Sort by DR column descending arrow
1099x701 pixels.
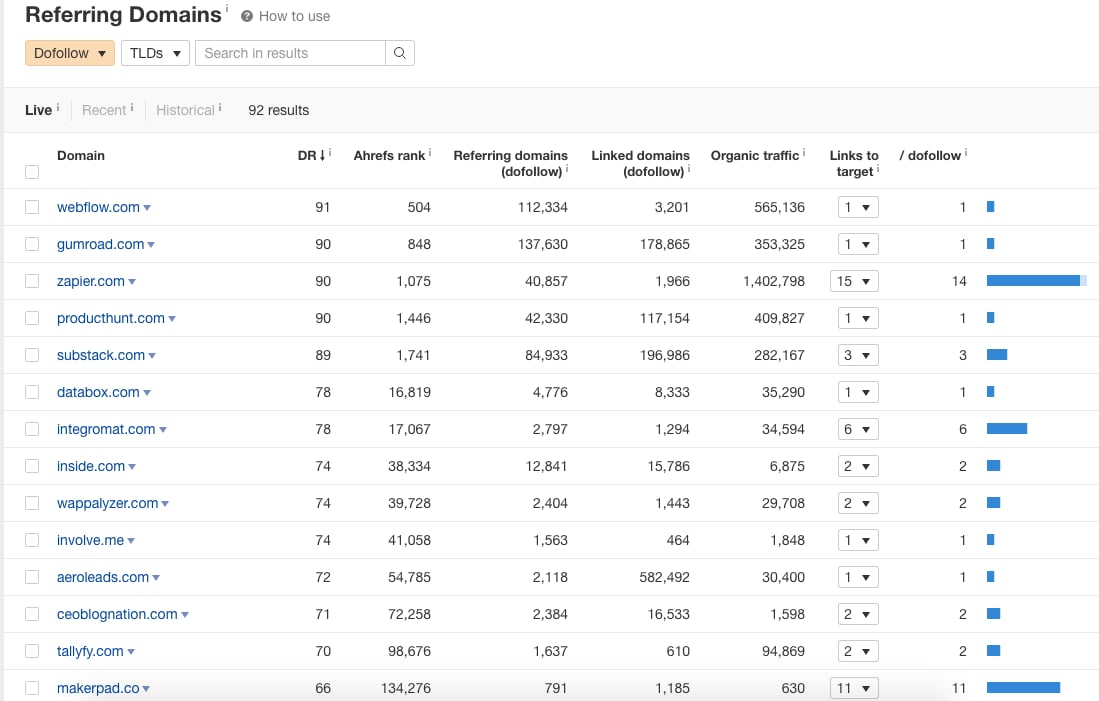click(x=322, y=156)
